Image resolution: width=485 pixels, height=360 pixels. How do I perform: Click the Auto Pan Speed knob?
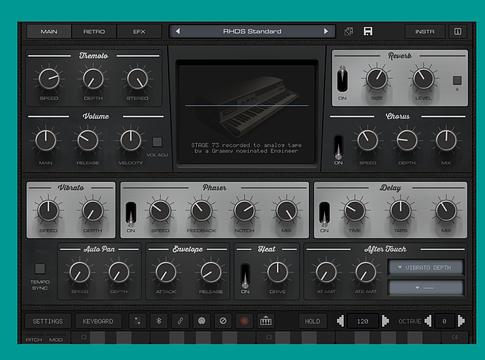80,272
